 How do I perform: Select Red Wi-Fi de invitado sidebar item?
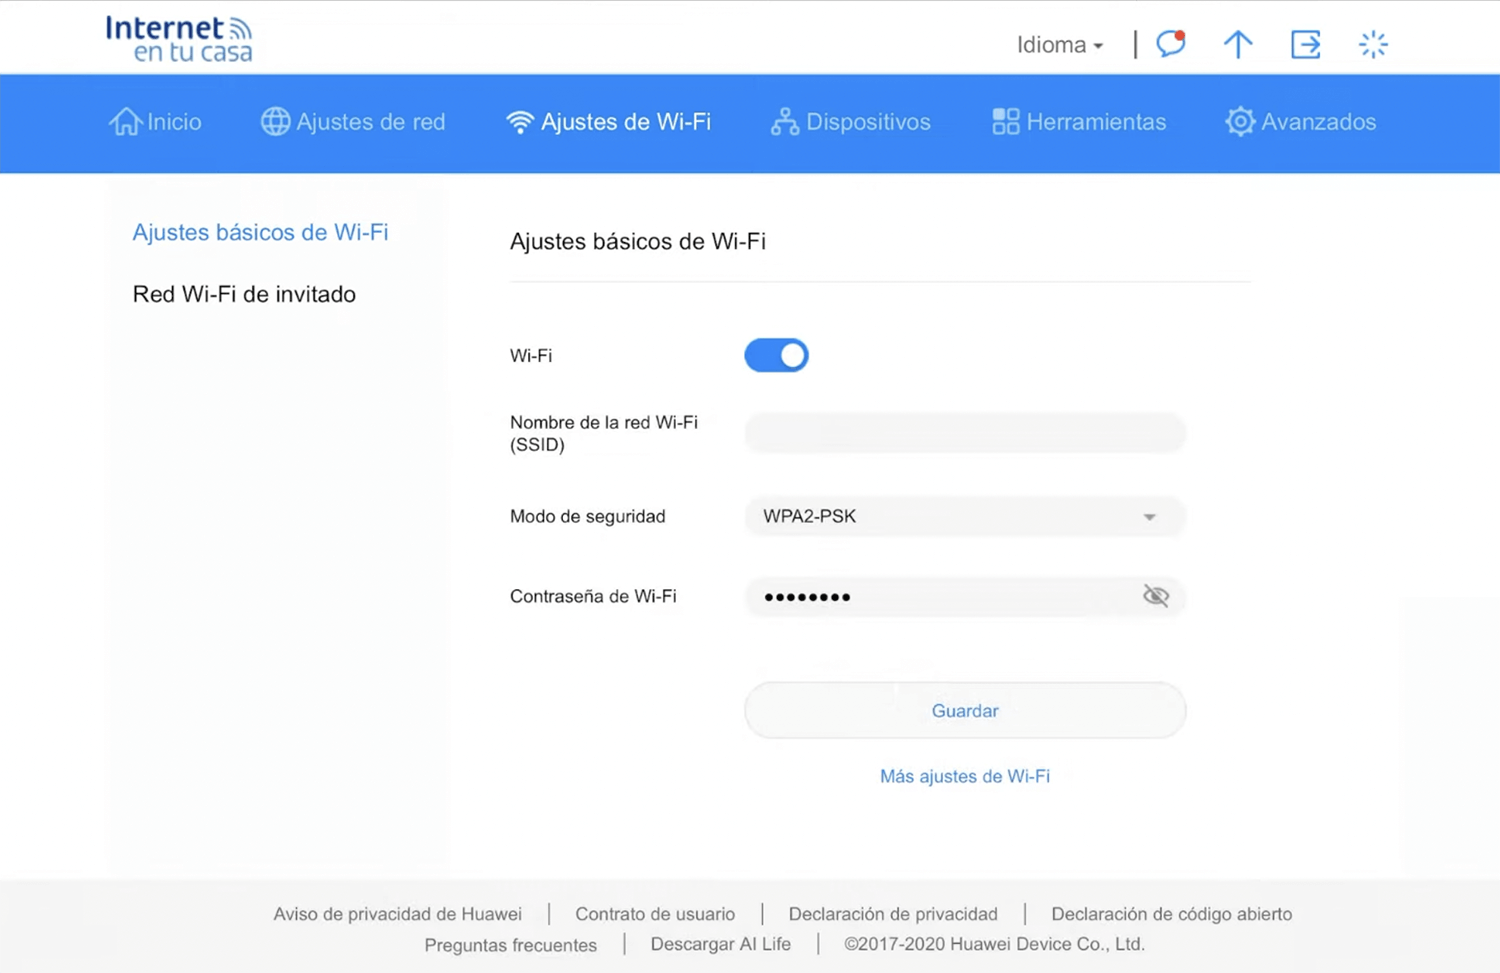[x=244, y=294]
